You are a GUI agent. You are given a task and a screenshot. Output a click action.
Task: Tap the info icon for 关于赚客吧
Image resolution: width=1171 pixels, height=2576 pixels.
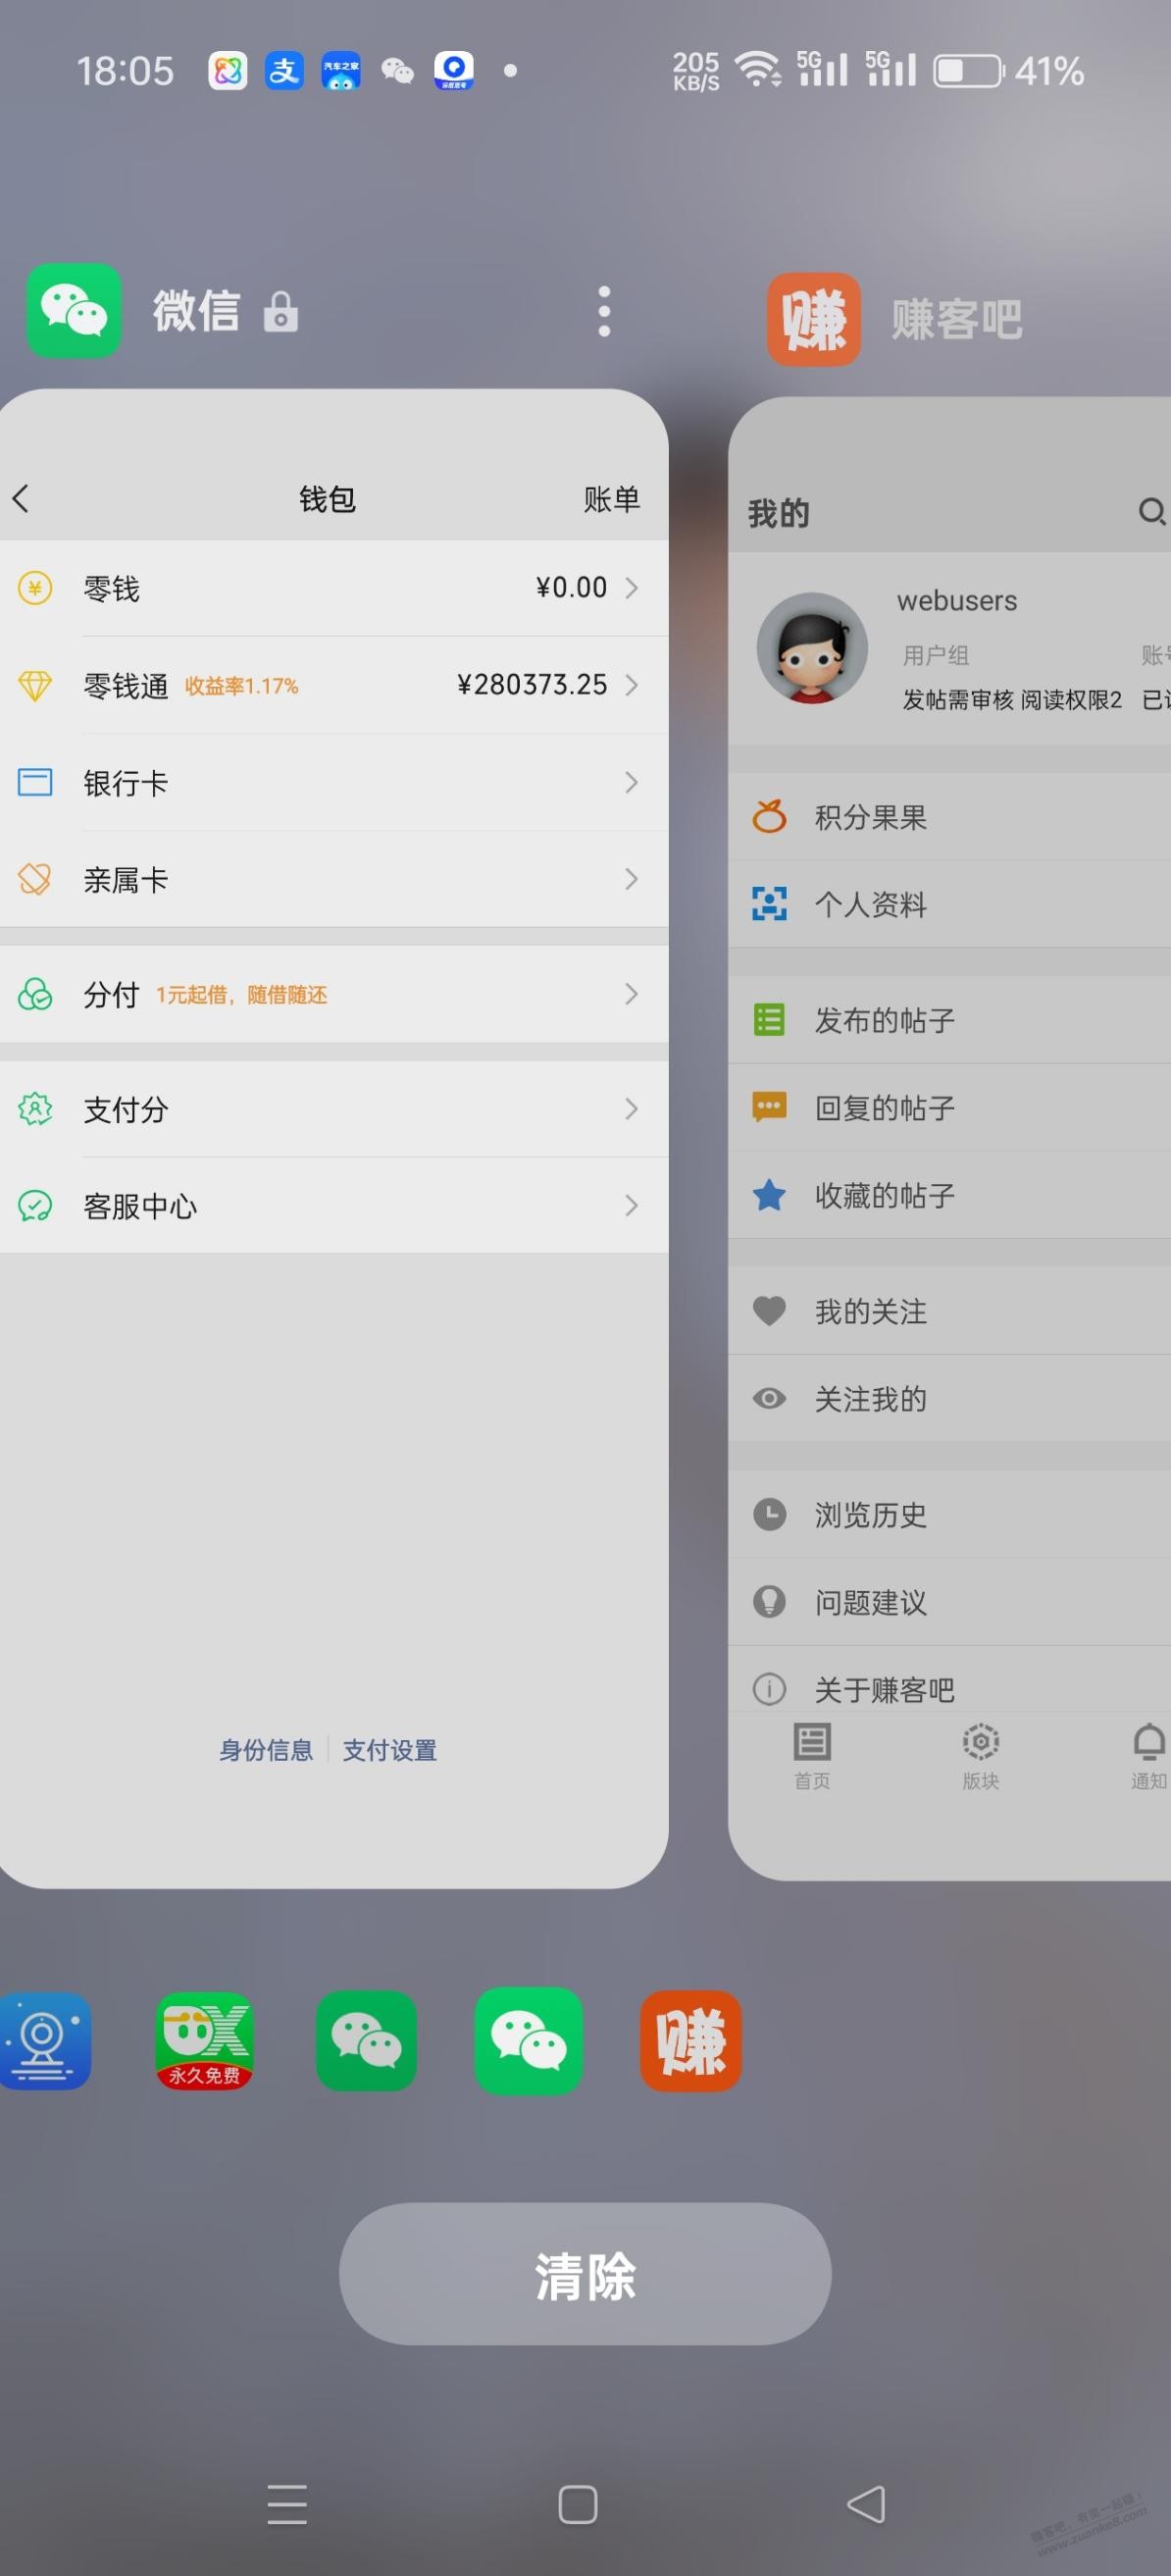[x=769, y=1689]
